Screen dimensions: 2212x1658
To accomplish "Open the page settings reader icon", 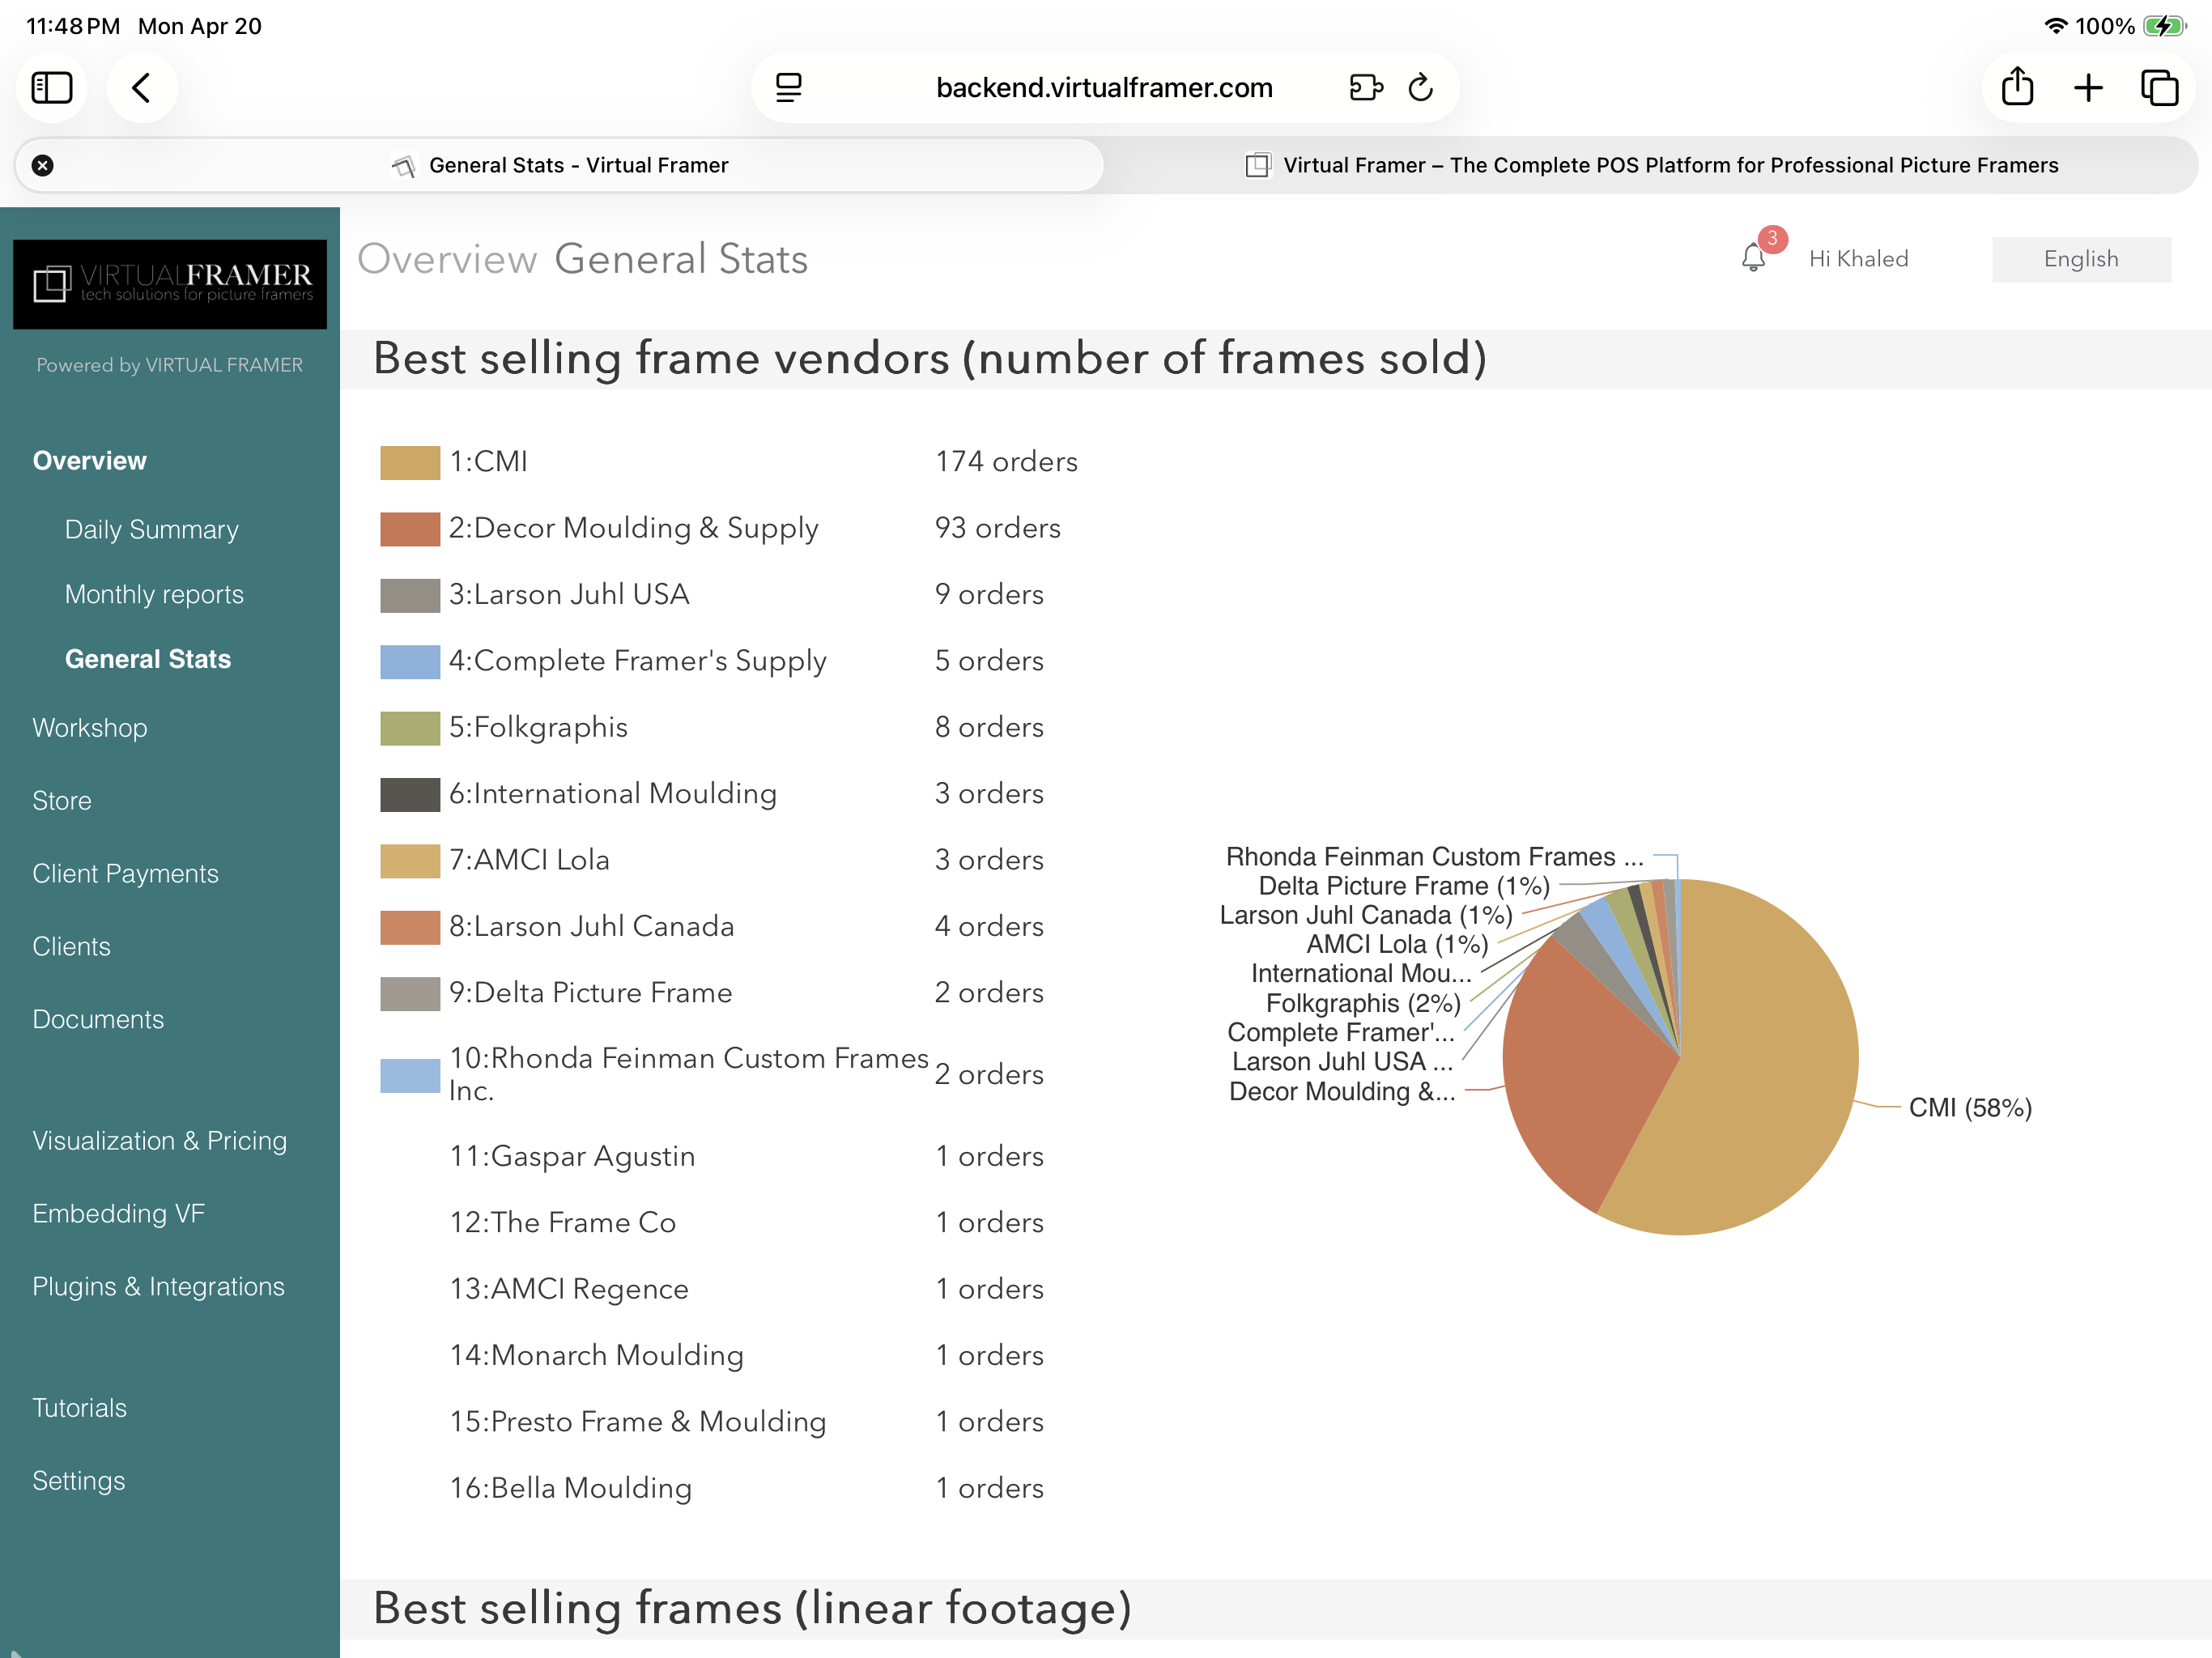I will pyautogui.click(x=789, y=88).
